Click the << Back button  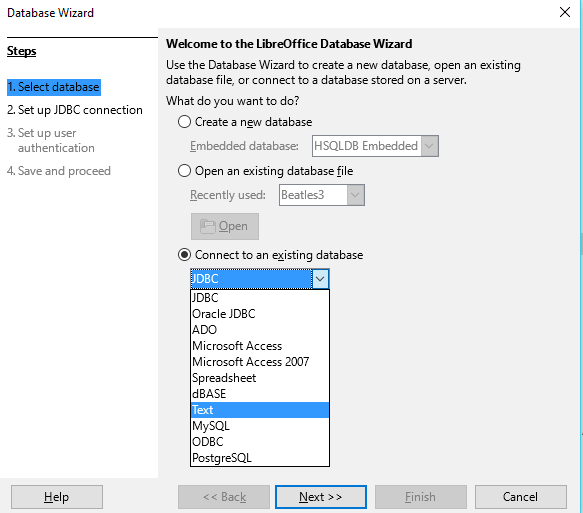click(224, 497)
